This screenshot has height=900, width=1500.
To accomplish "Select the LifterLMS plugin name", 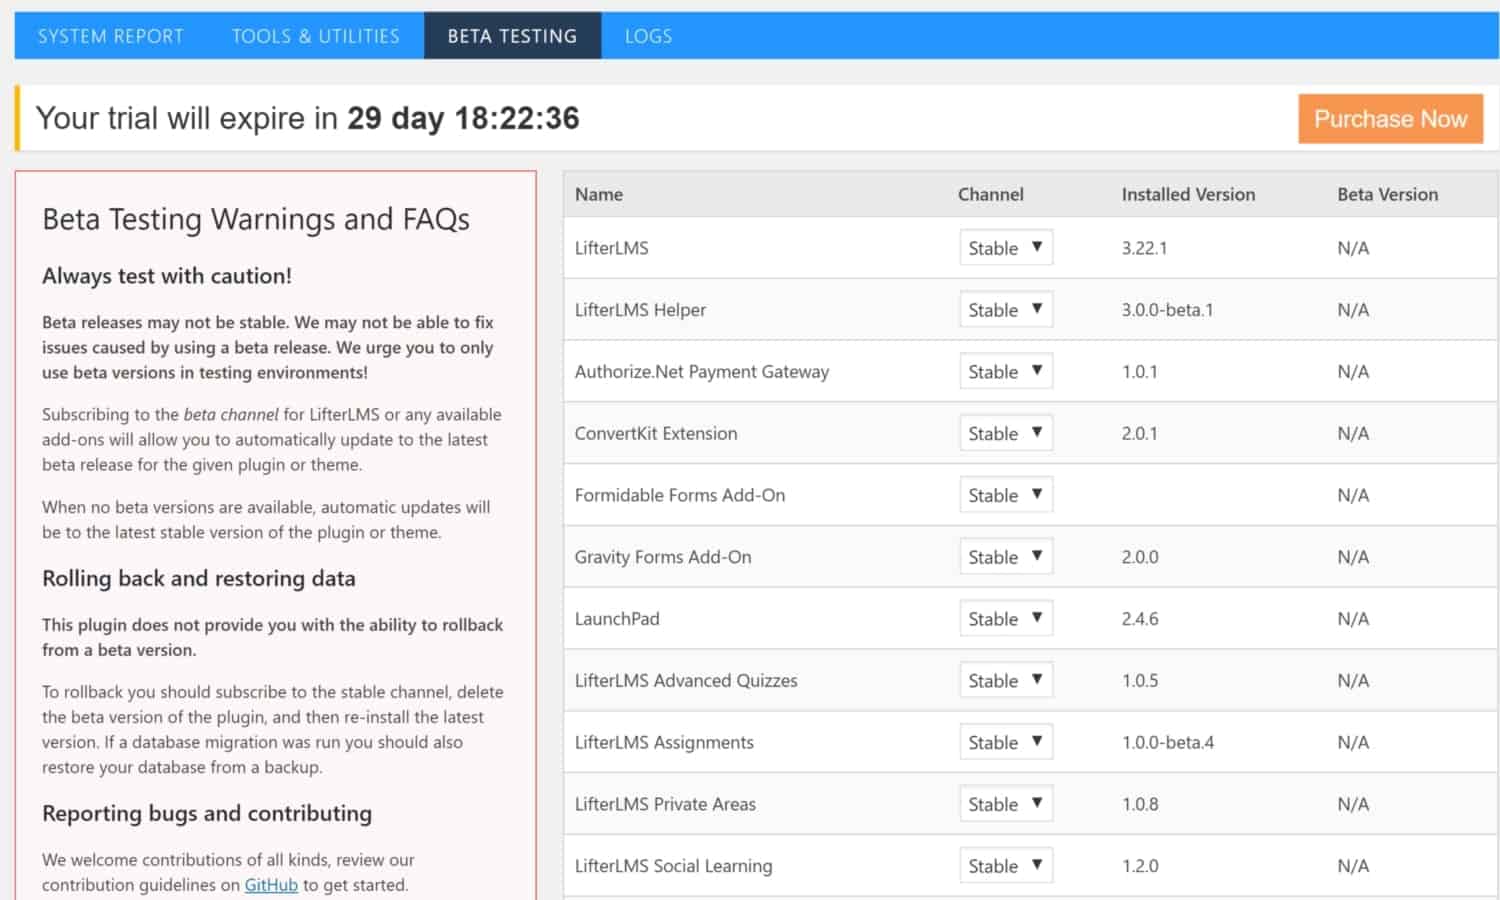I will [611, 248].
